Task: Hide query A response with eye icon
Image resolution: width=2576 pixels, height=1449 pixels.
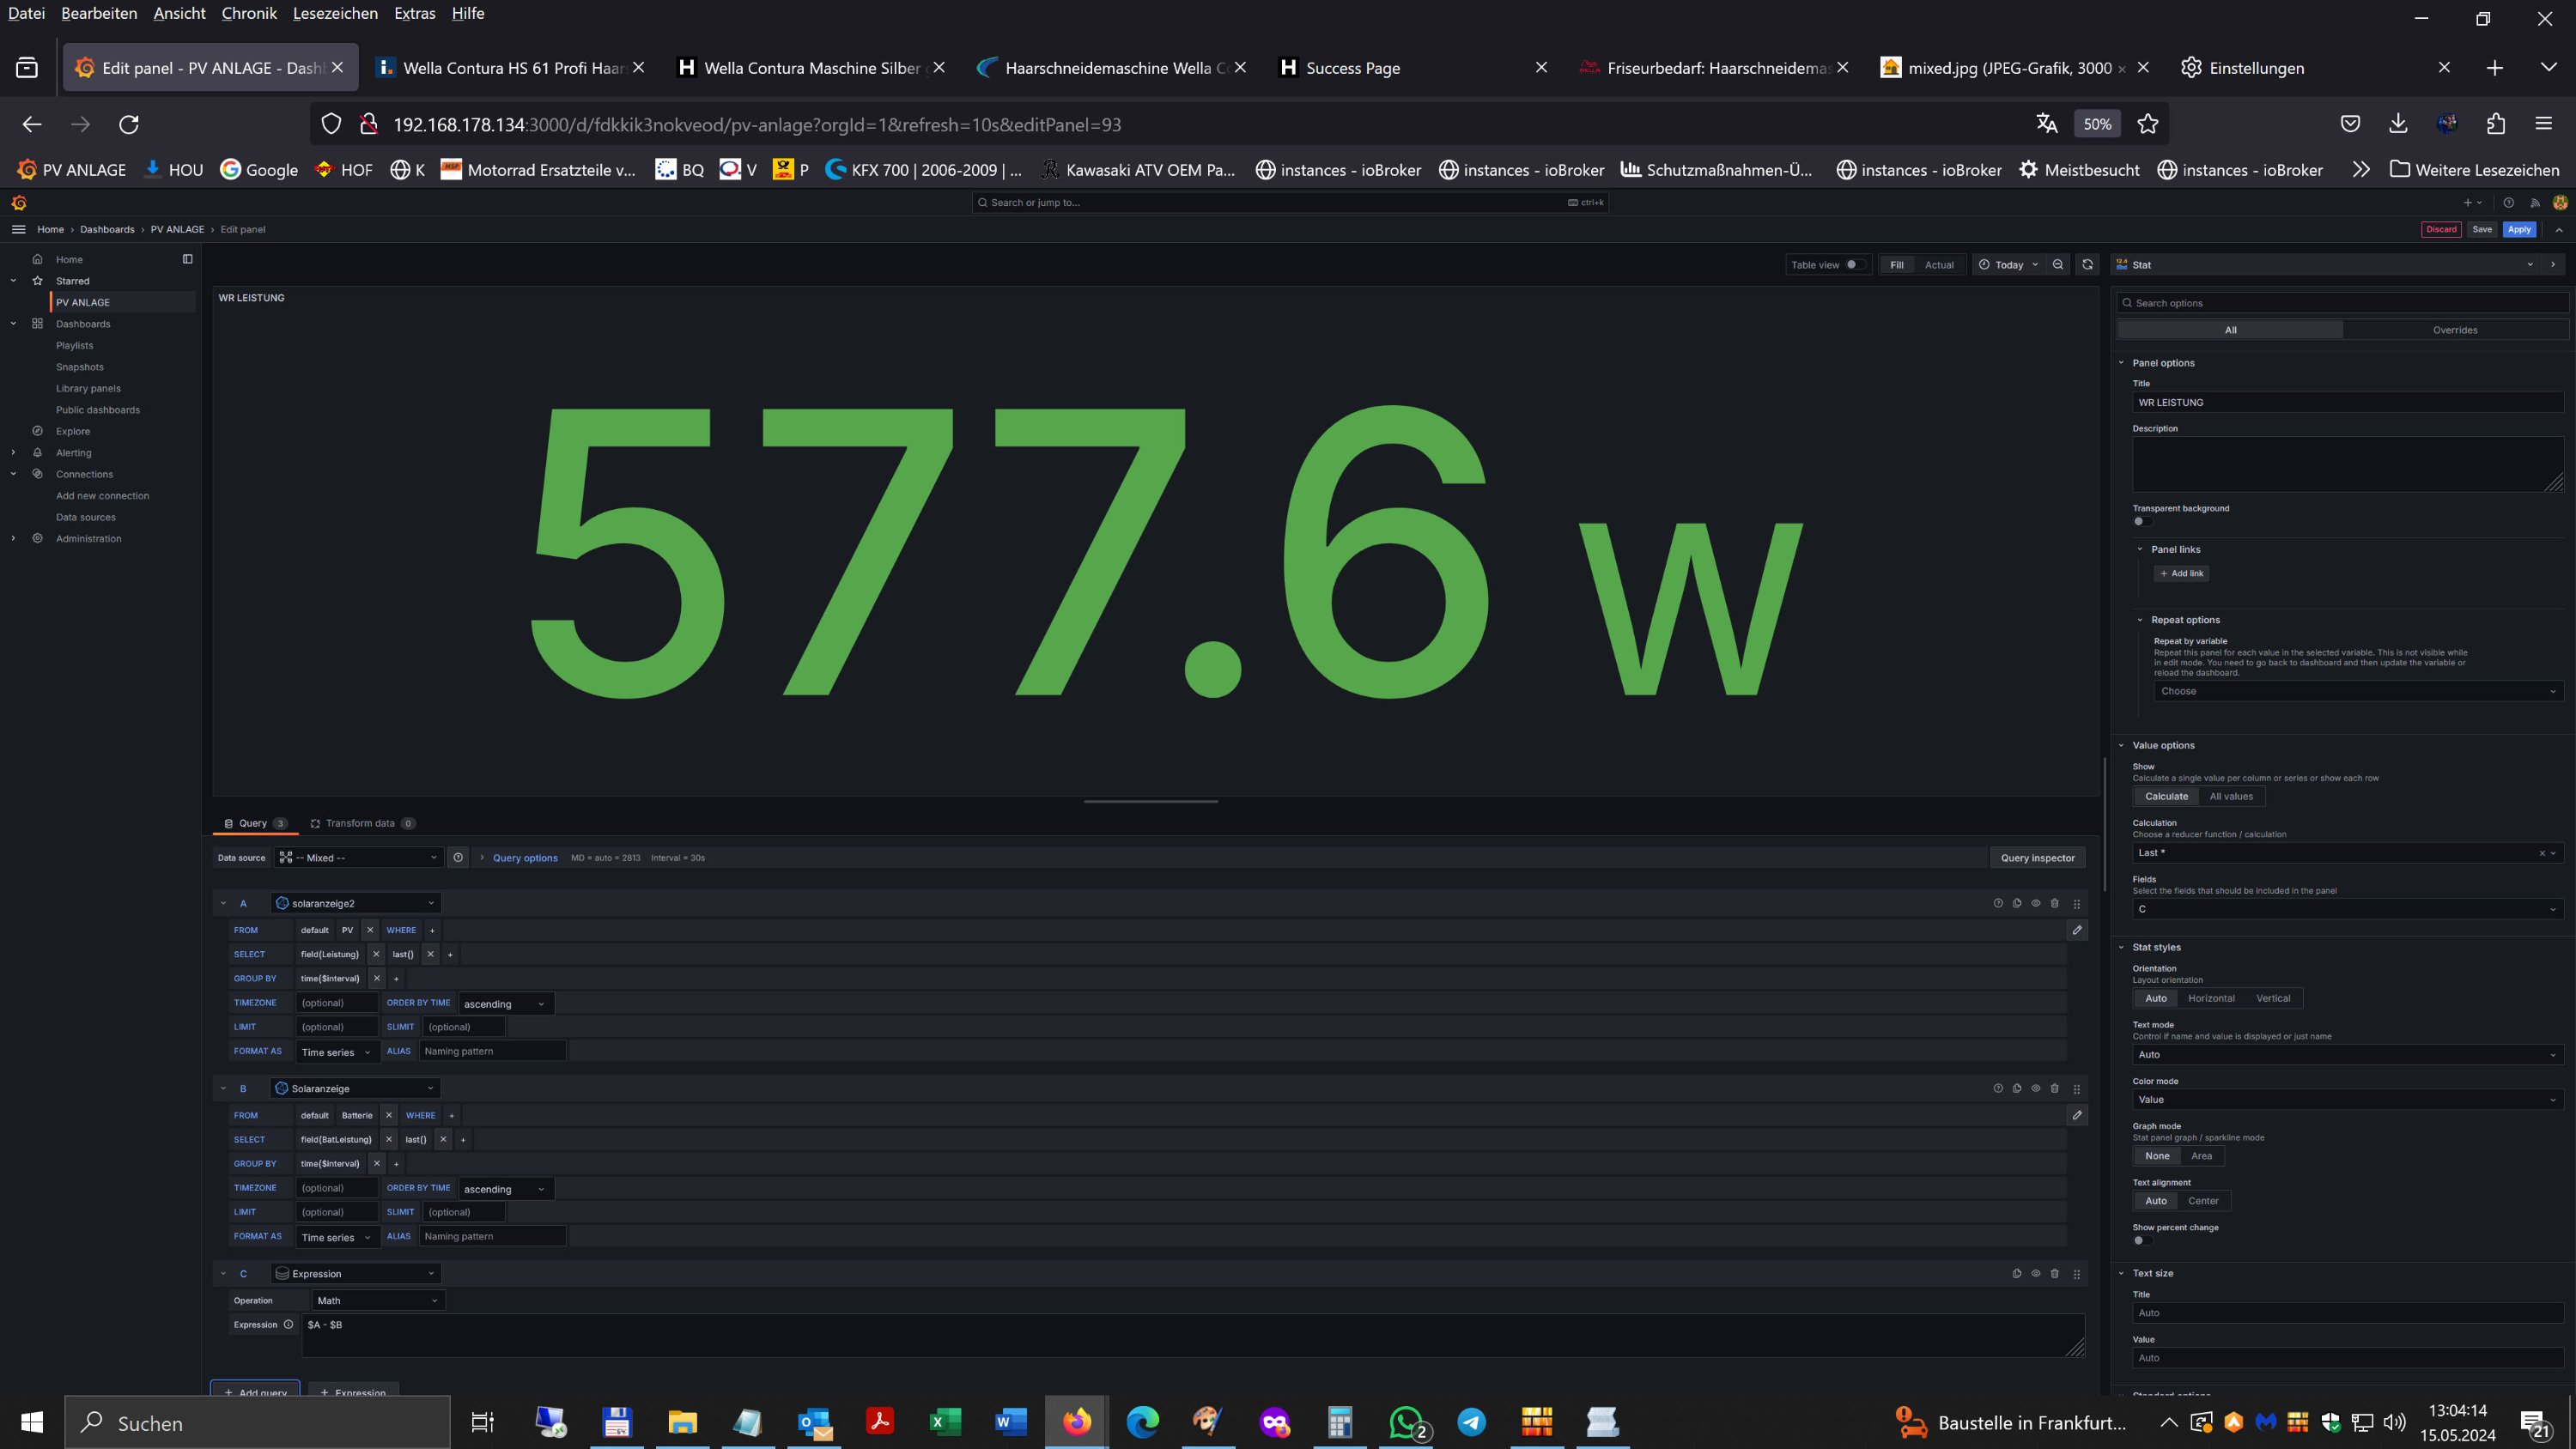Action: pos(2036,903)
